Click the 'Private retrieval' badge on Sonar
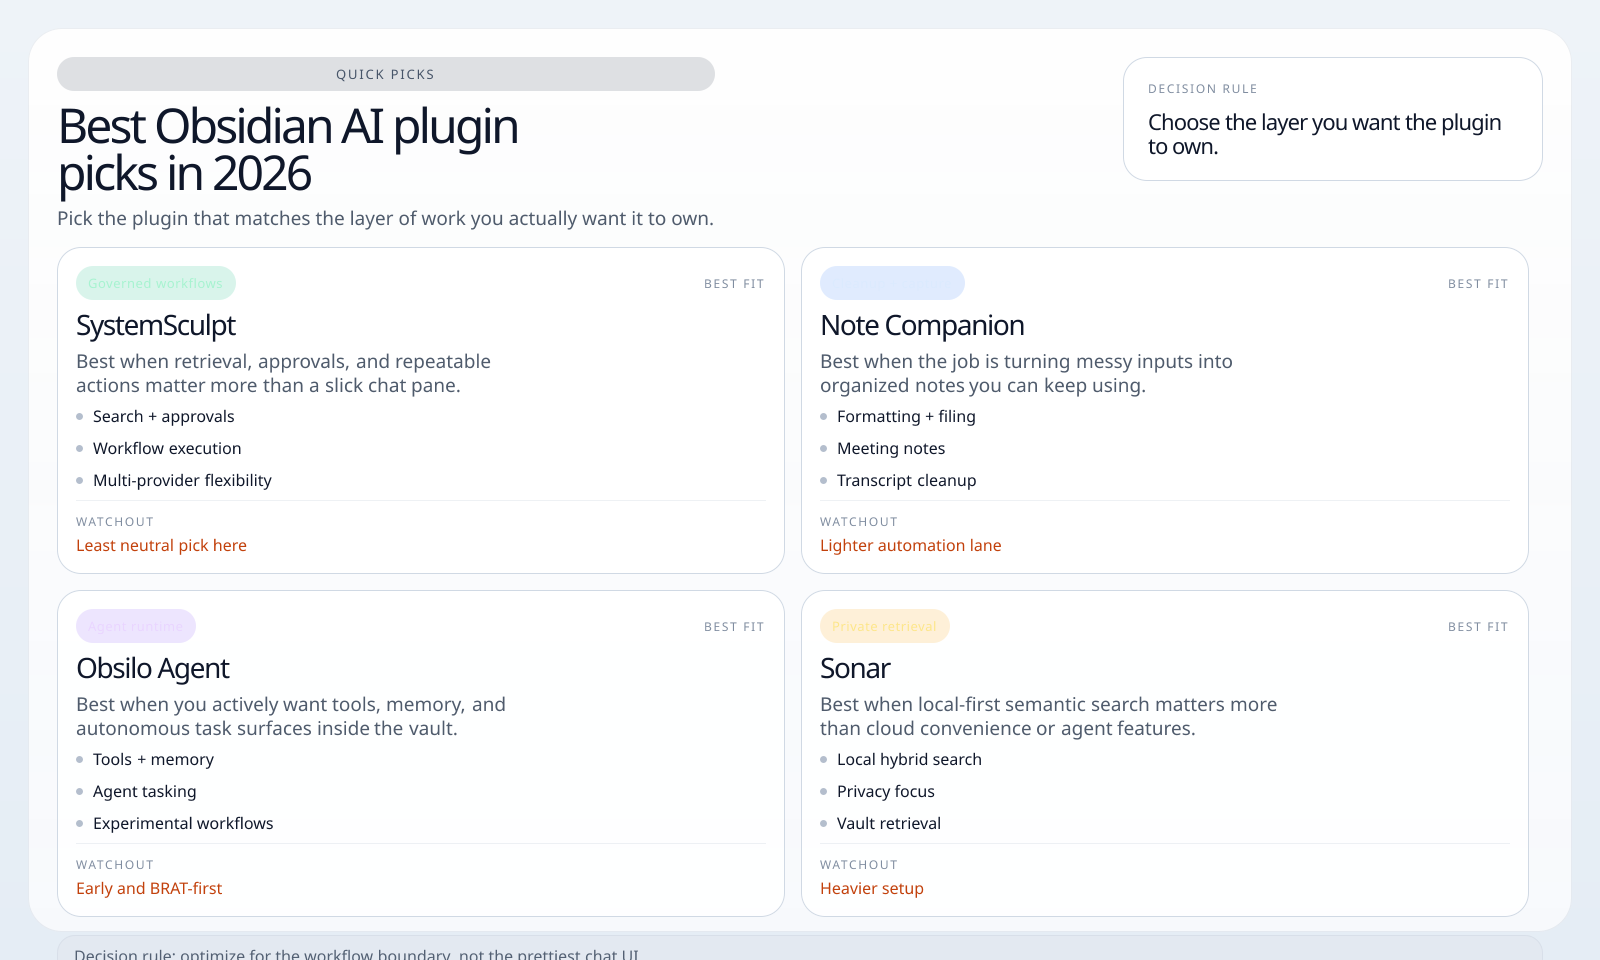This screenshot has height=960, width=1600. 884,626
